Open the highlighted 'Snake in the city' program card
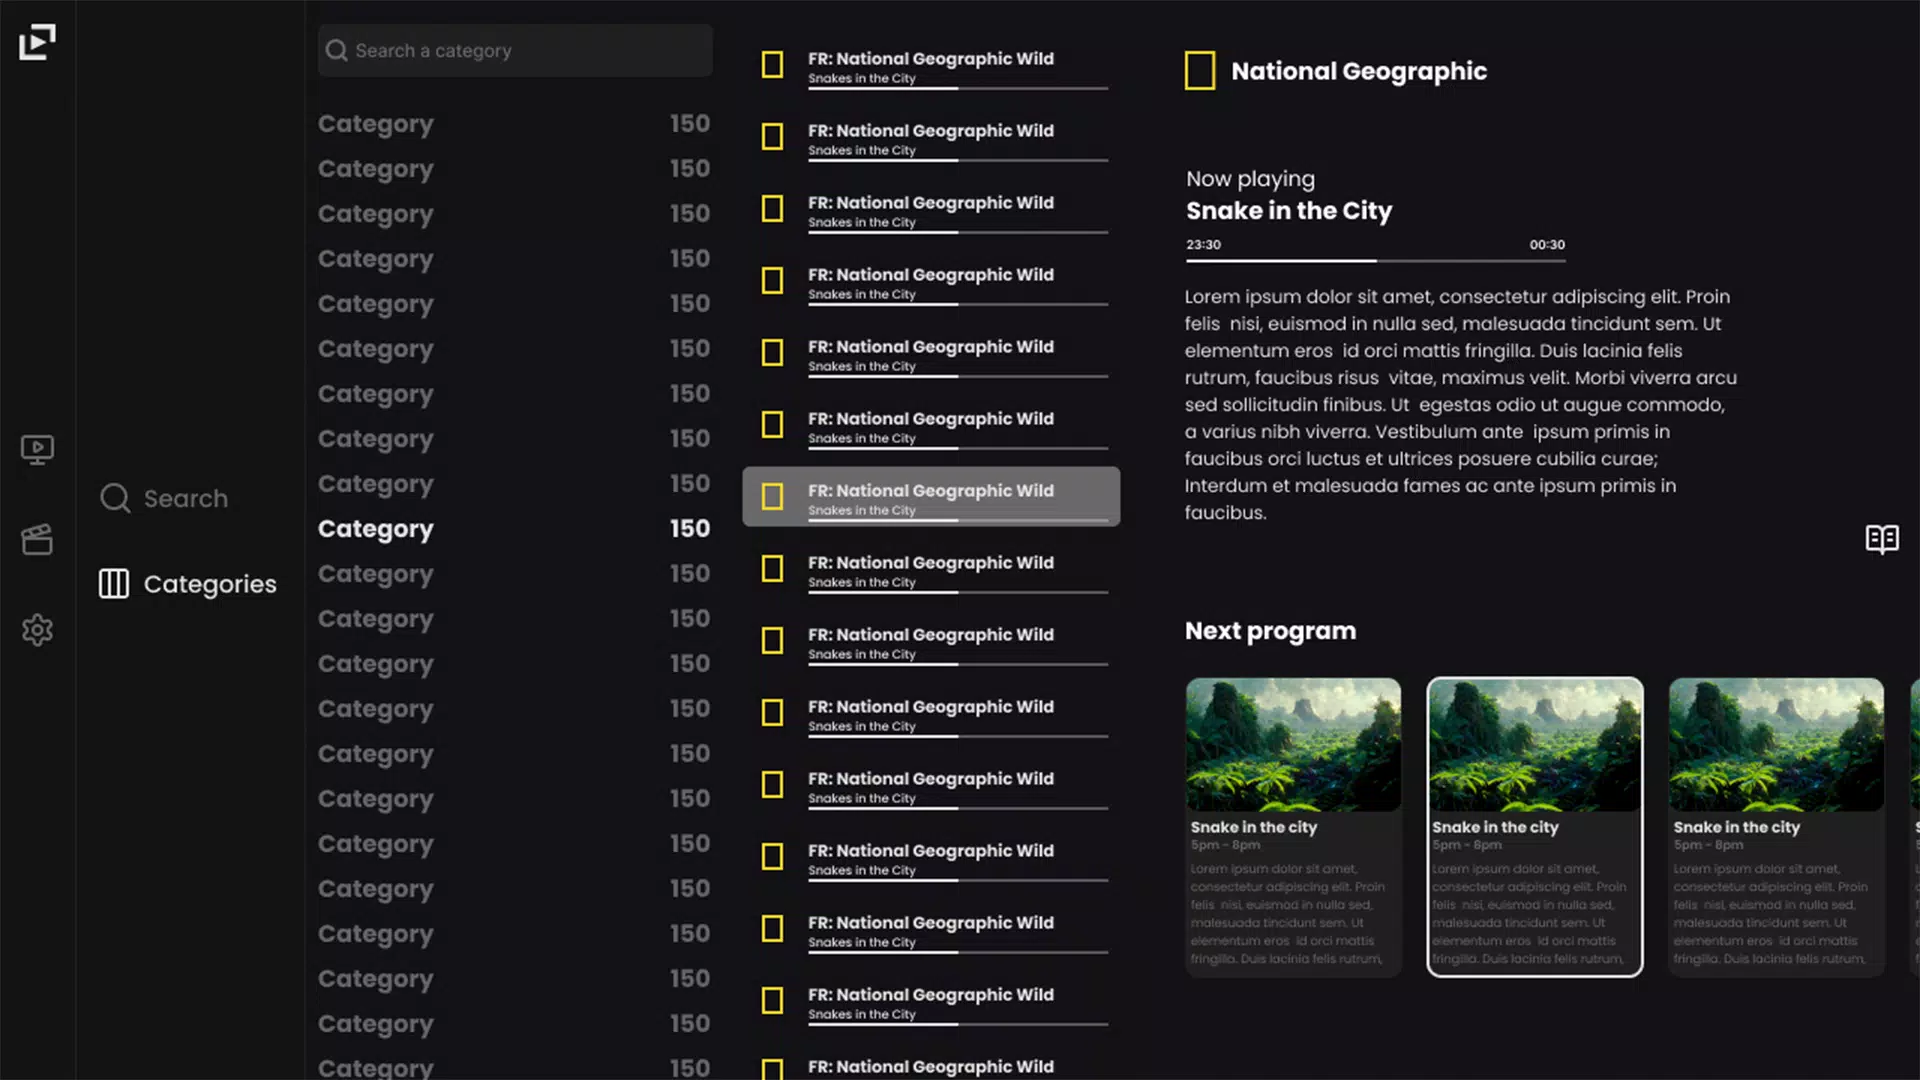 point(1535,827)
